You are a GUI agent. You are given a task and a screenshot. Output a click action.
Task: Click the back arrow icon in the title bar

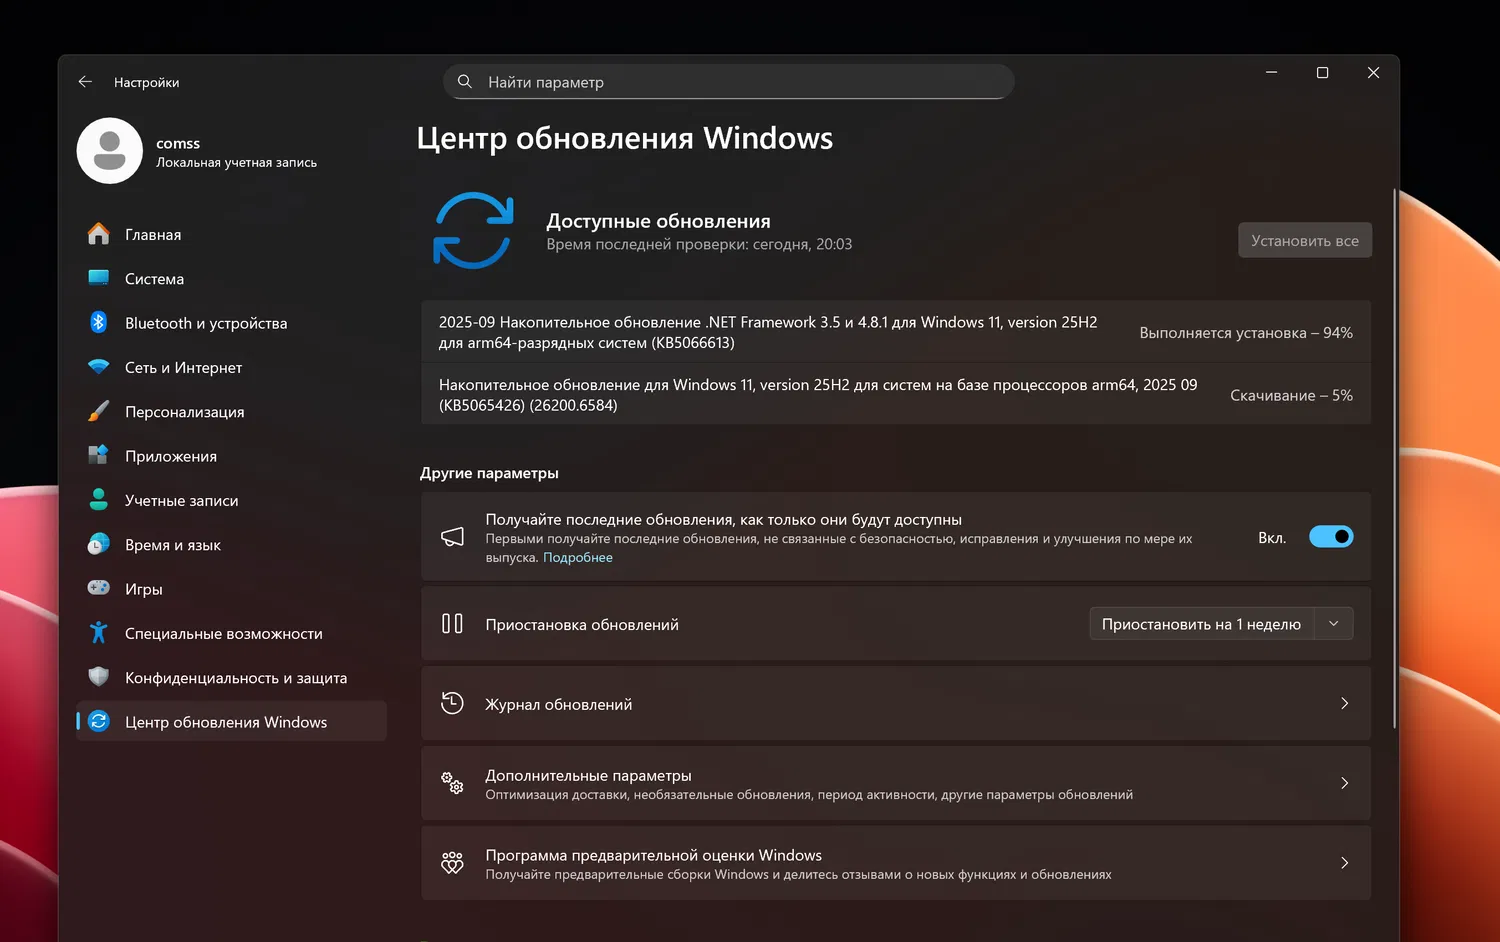(85, 82)
